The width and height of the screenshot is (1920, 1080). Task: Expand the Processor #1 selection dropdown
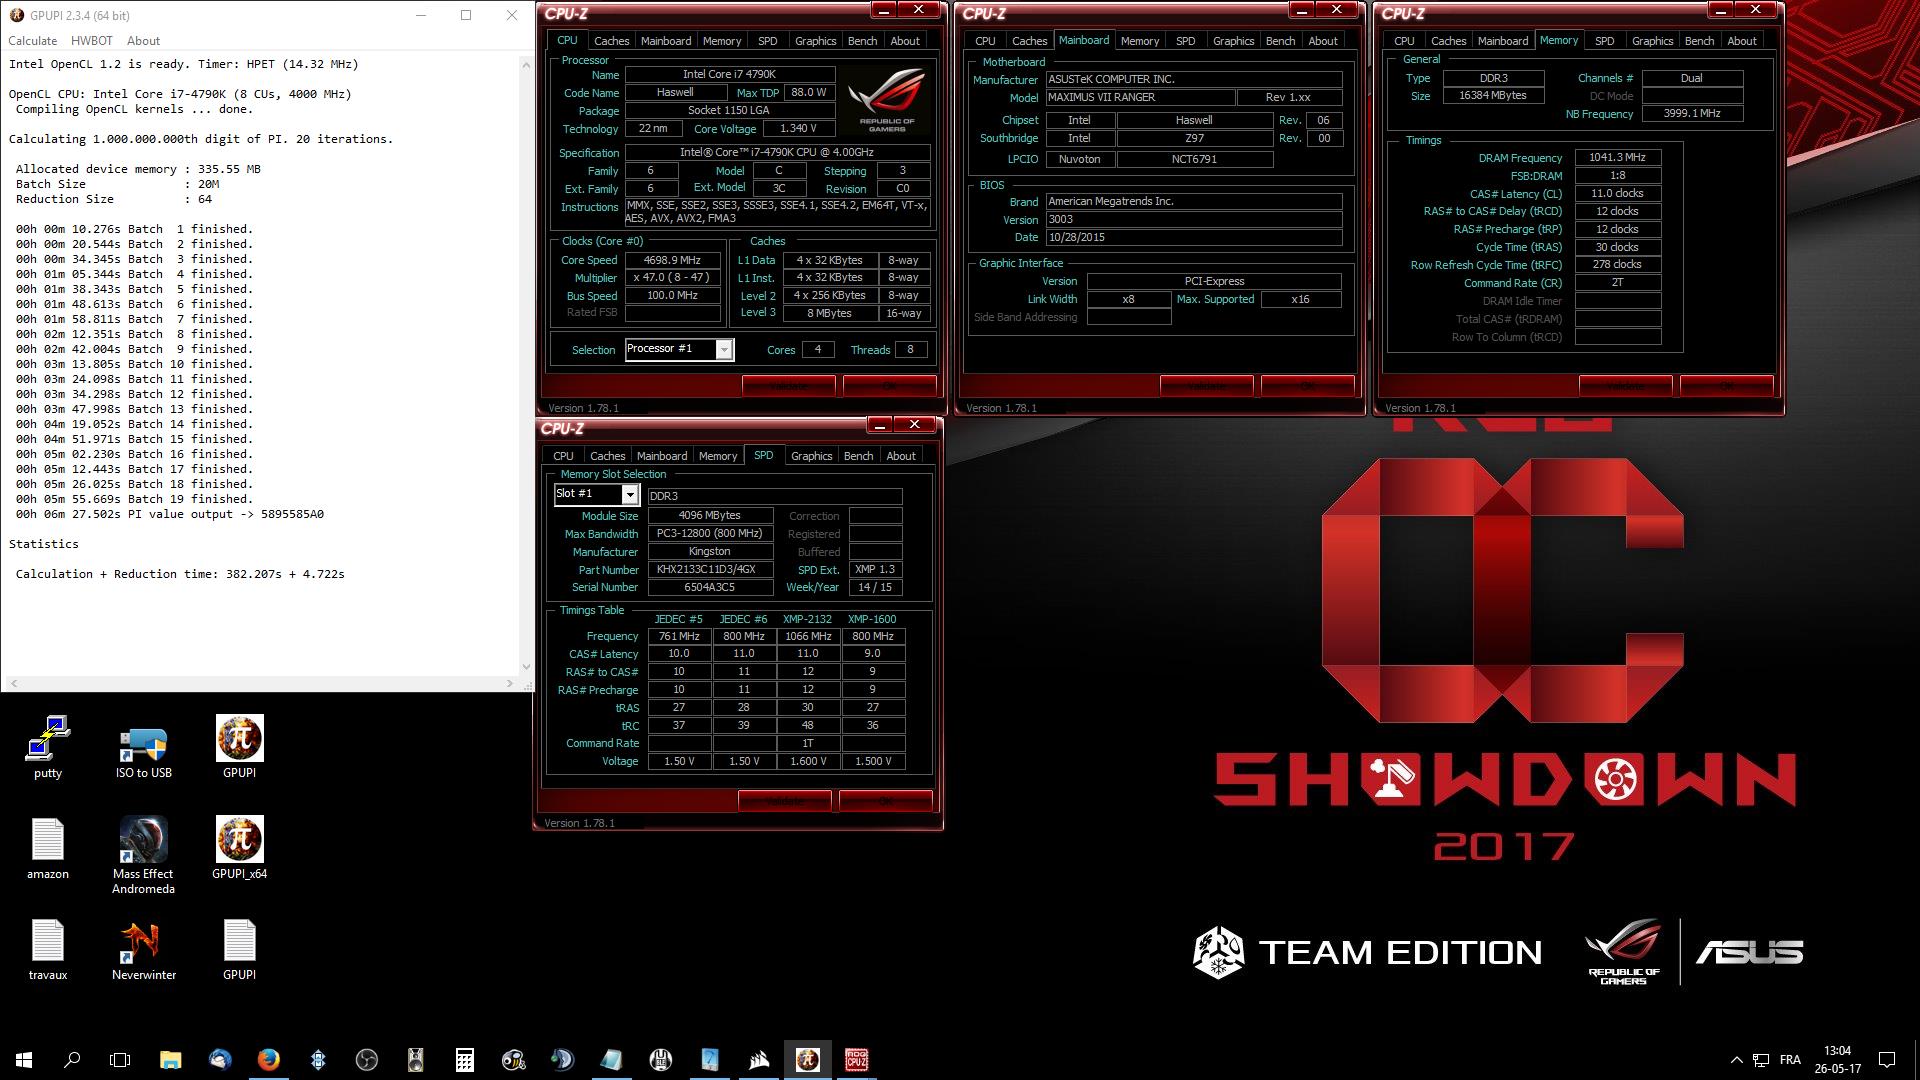[x=724, y=350]
